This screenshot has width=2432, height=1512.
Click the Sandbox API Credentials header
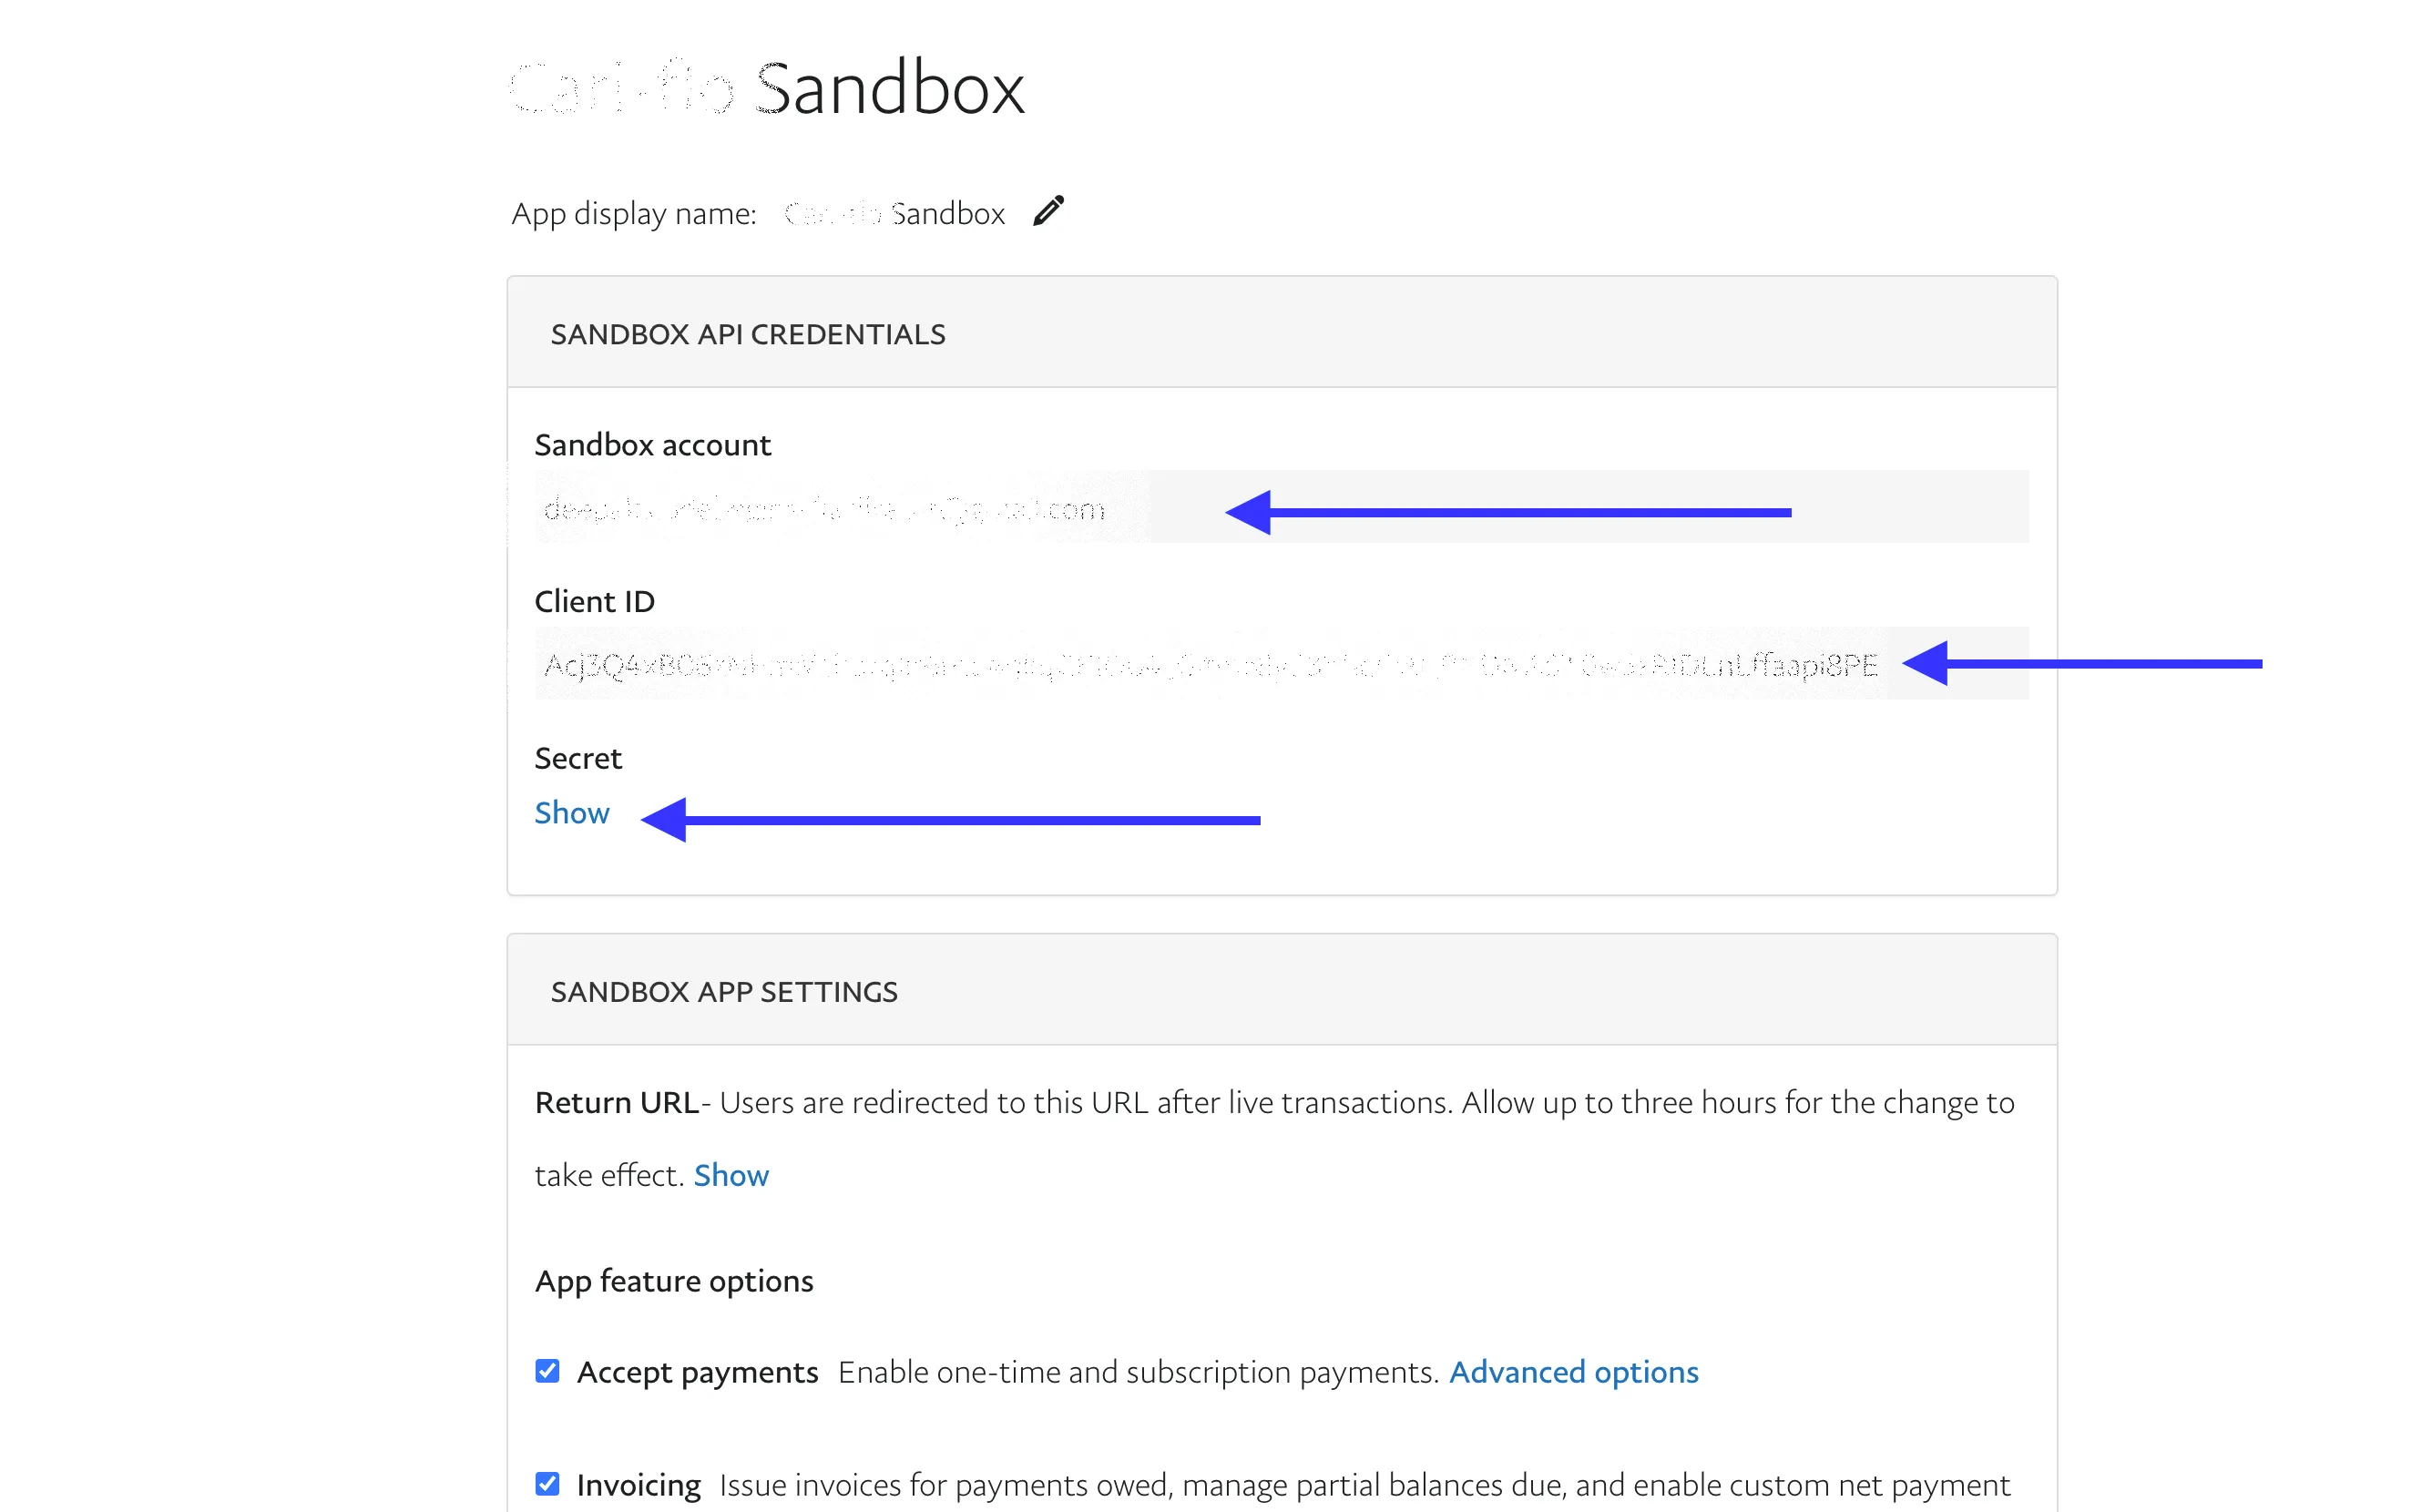pos(747,334)
